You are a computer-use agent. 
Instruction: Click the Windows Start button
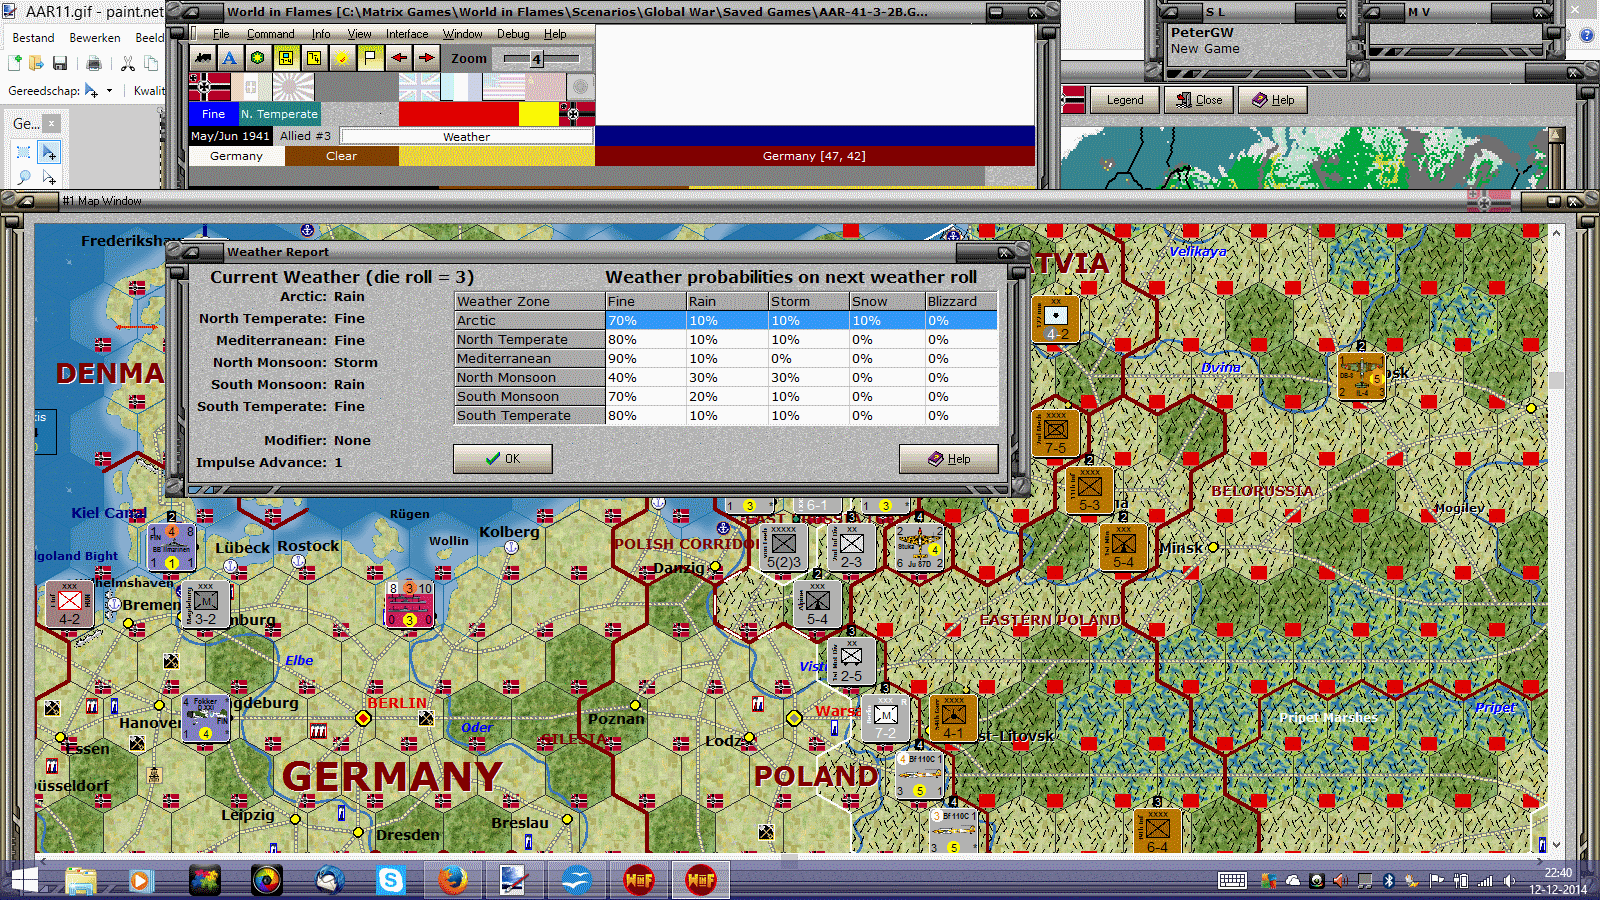pyautogui.click(x=24, y=881)
